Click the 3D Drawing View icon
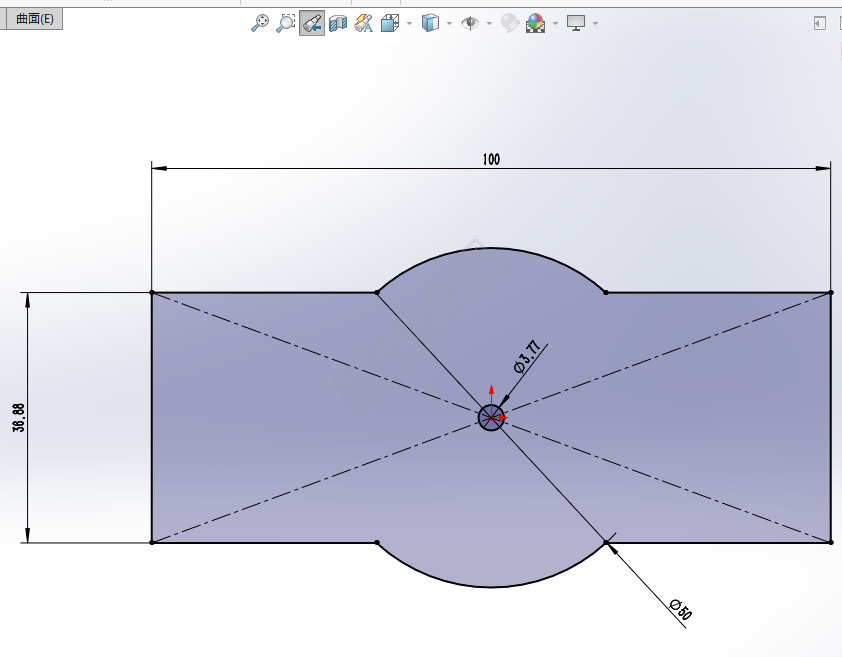Viewport: 842px width, 657px height. tap(361, 23)
